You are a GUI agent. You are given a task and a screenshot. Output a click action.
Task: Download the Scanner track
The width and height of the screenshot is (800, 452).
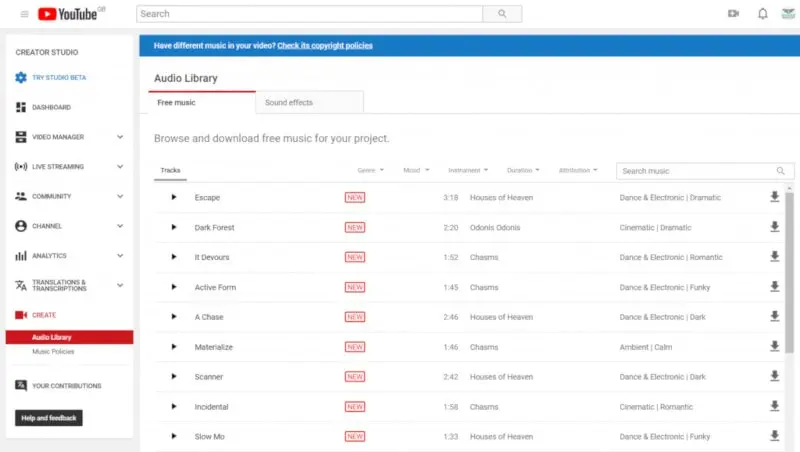point(774,376)
